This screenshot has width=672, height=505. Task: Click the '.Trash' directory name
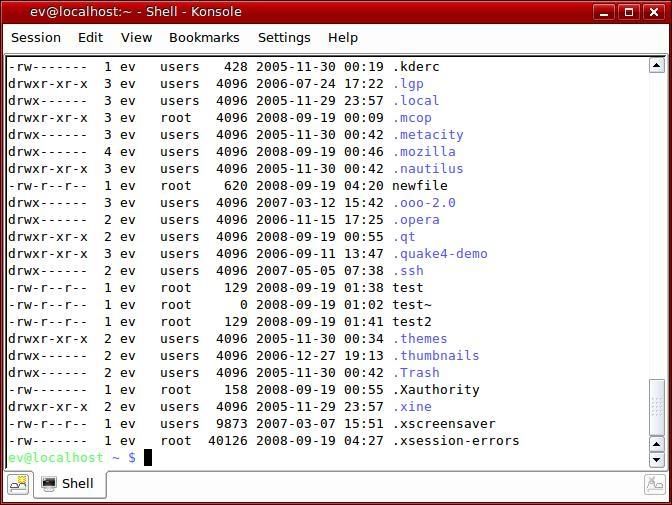pos(416,373)
